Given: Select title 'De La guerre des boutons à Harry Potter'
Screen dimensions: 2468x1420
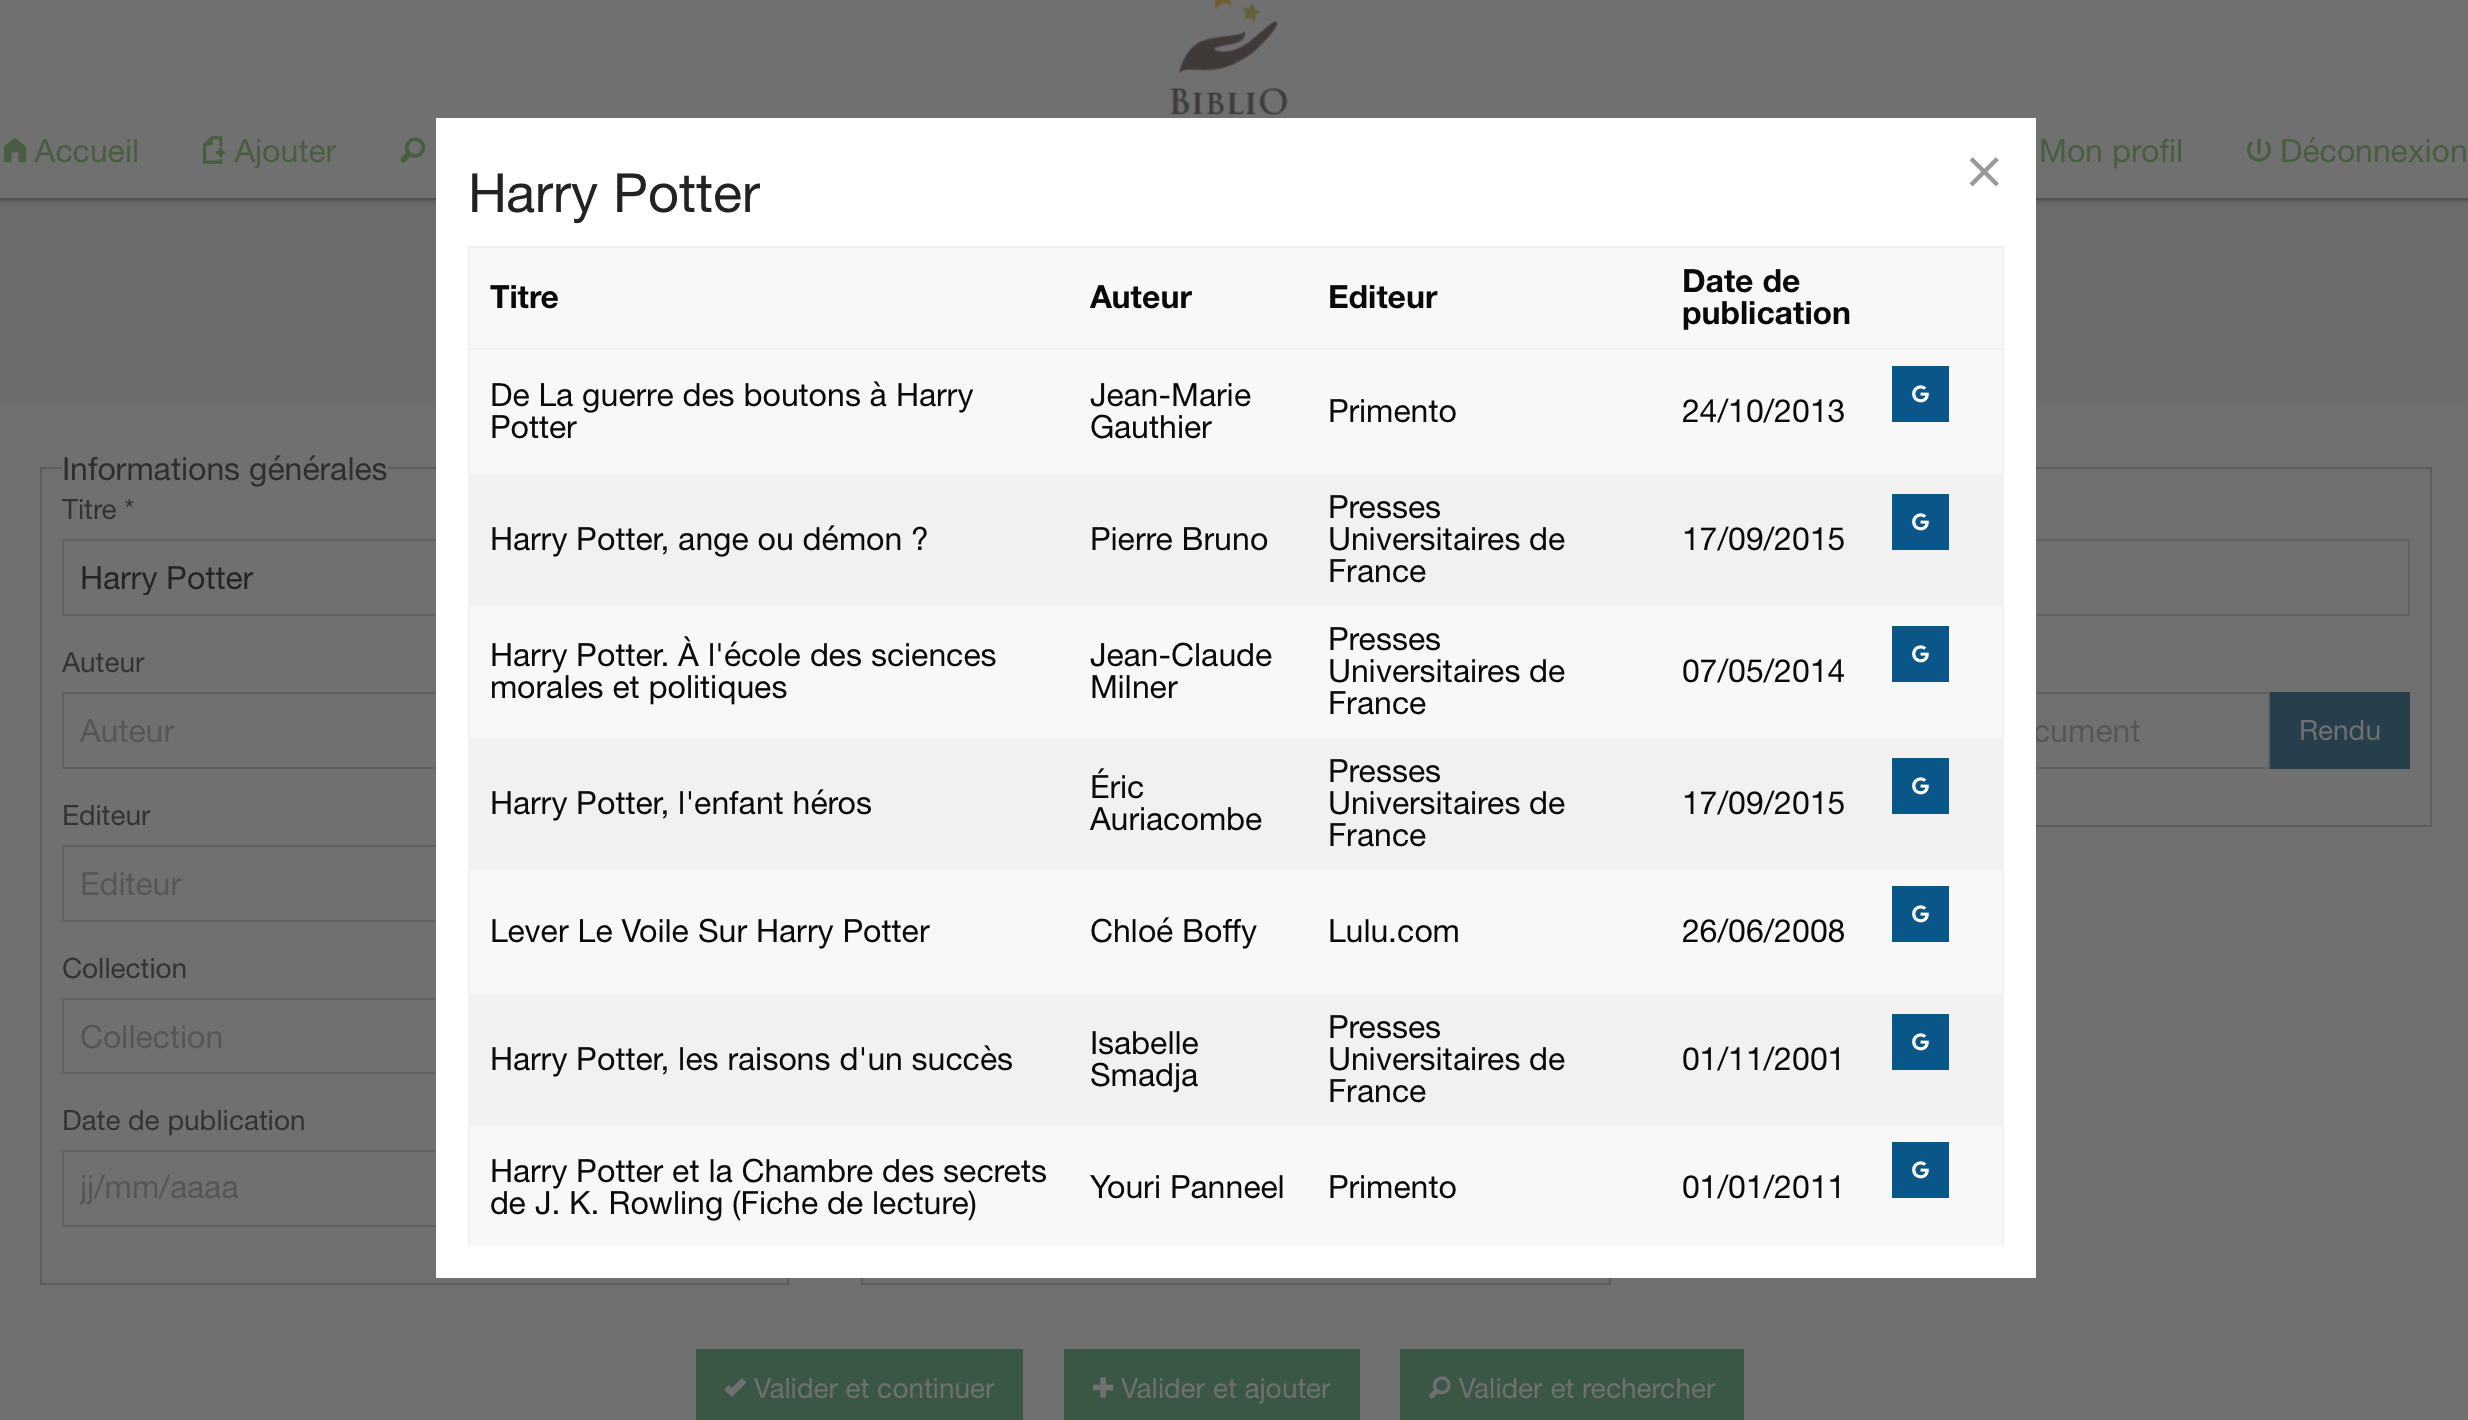Looking at the screenshot, I should click(x=731, y=411).
